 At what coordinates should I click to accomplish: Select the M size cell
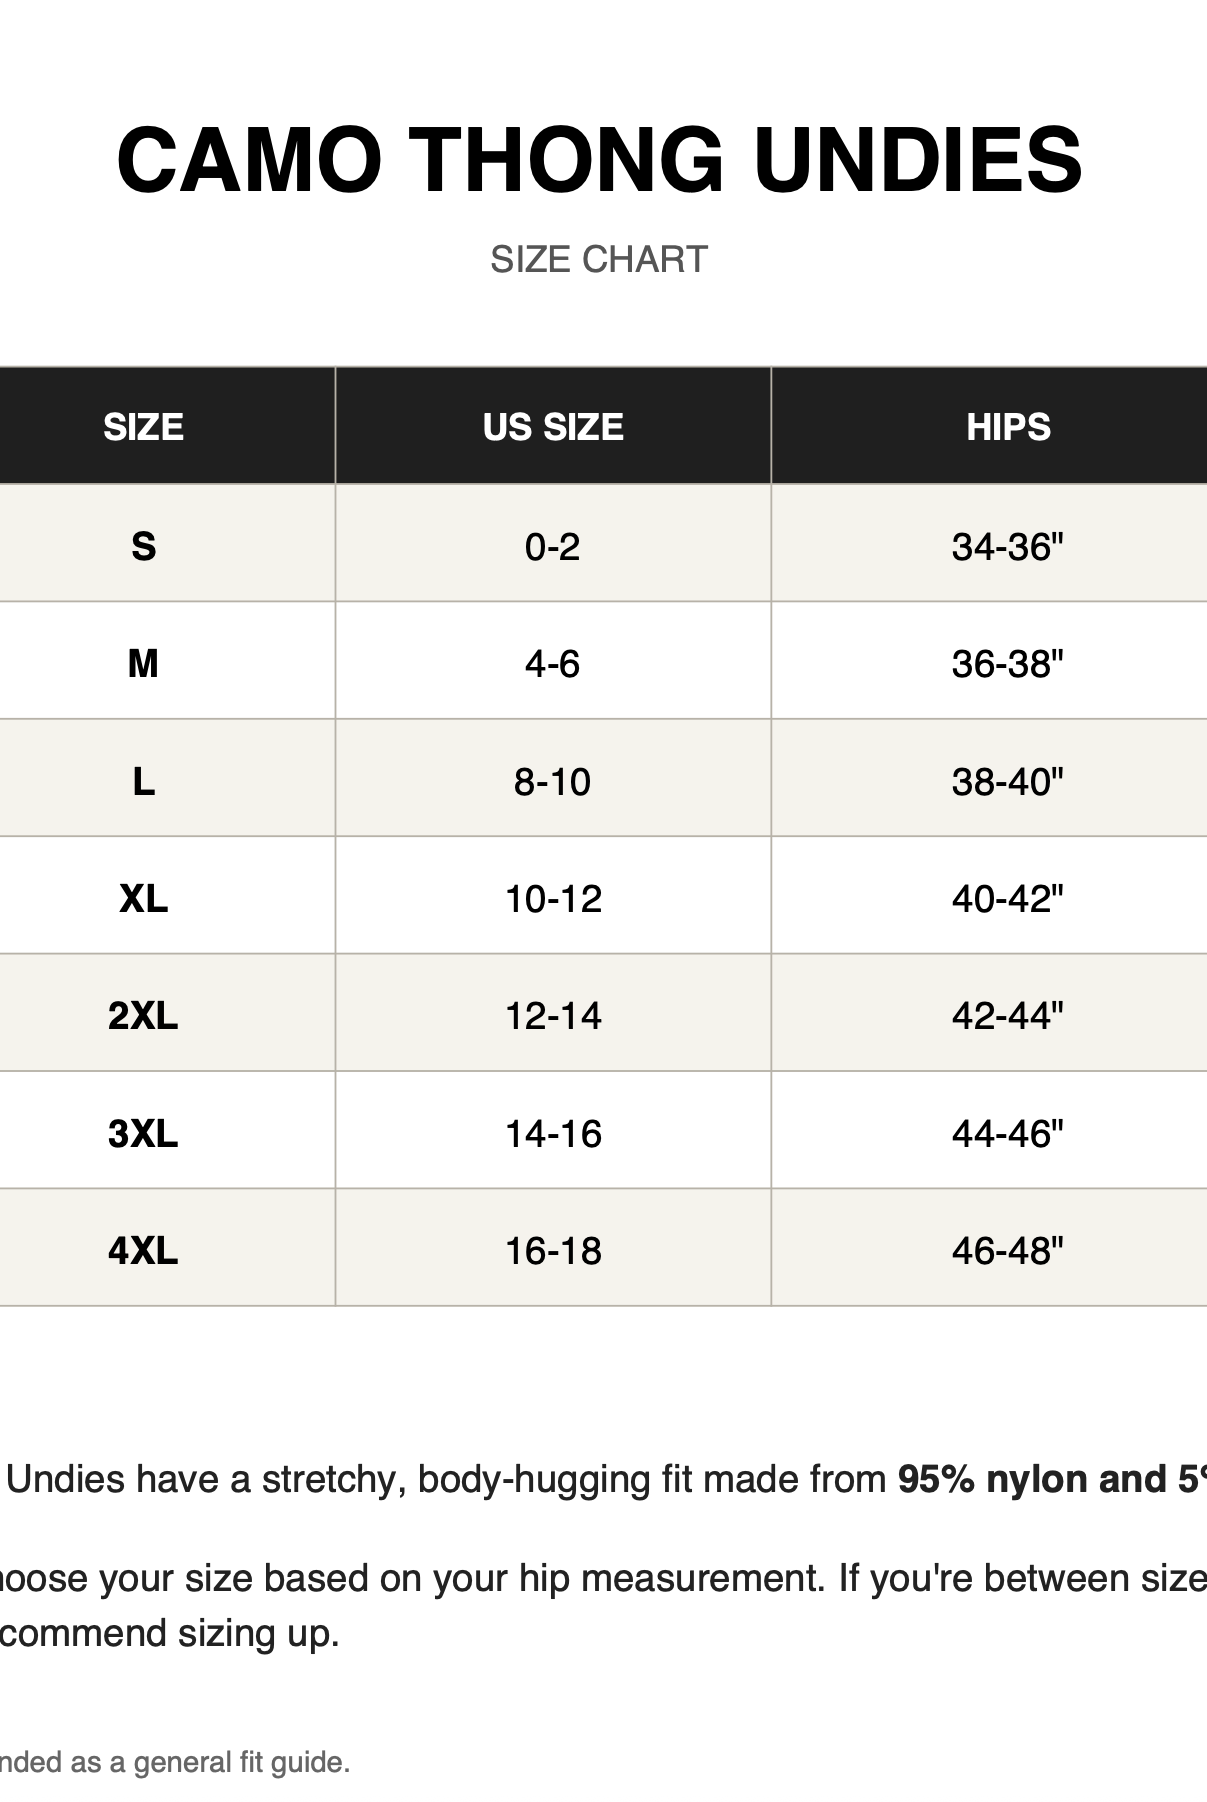coord(144,663)
